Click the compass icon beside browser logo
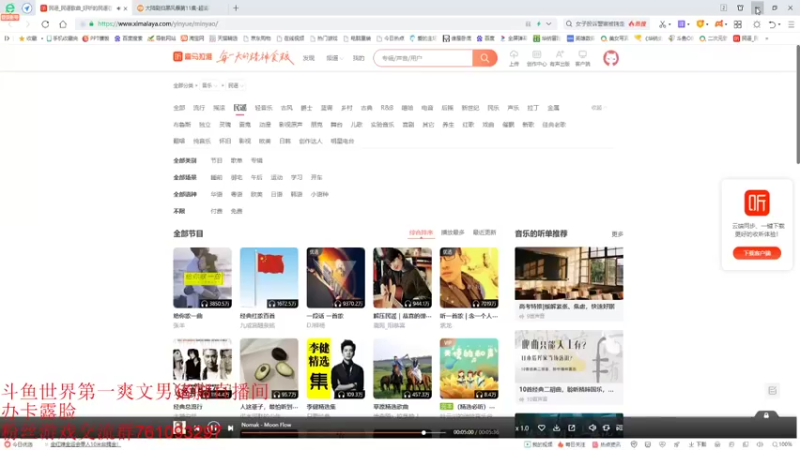The height and width of the screenshot is (450, 800). (x=27, y=8)
